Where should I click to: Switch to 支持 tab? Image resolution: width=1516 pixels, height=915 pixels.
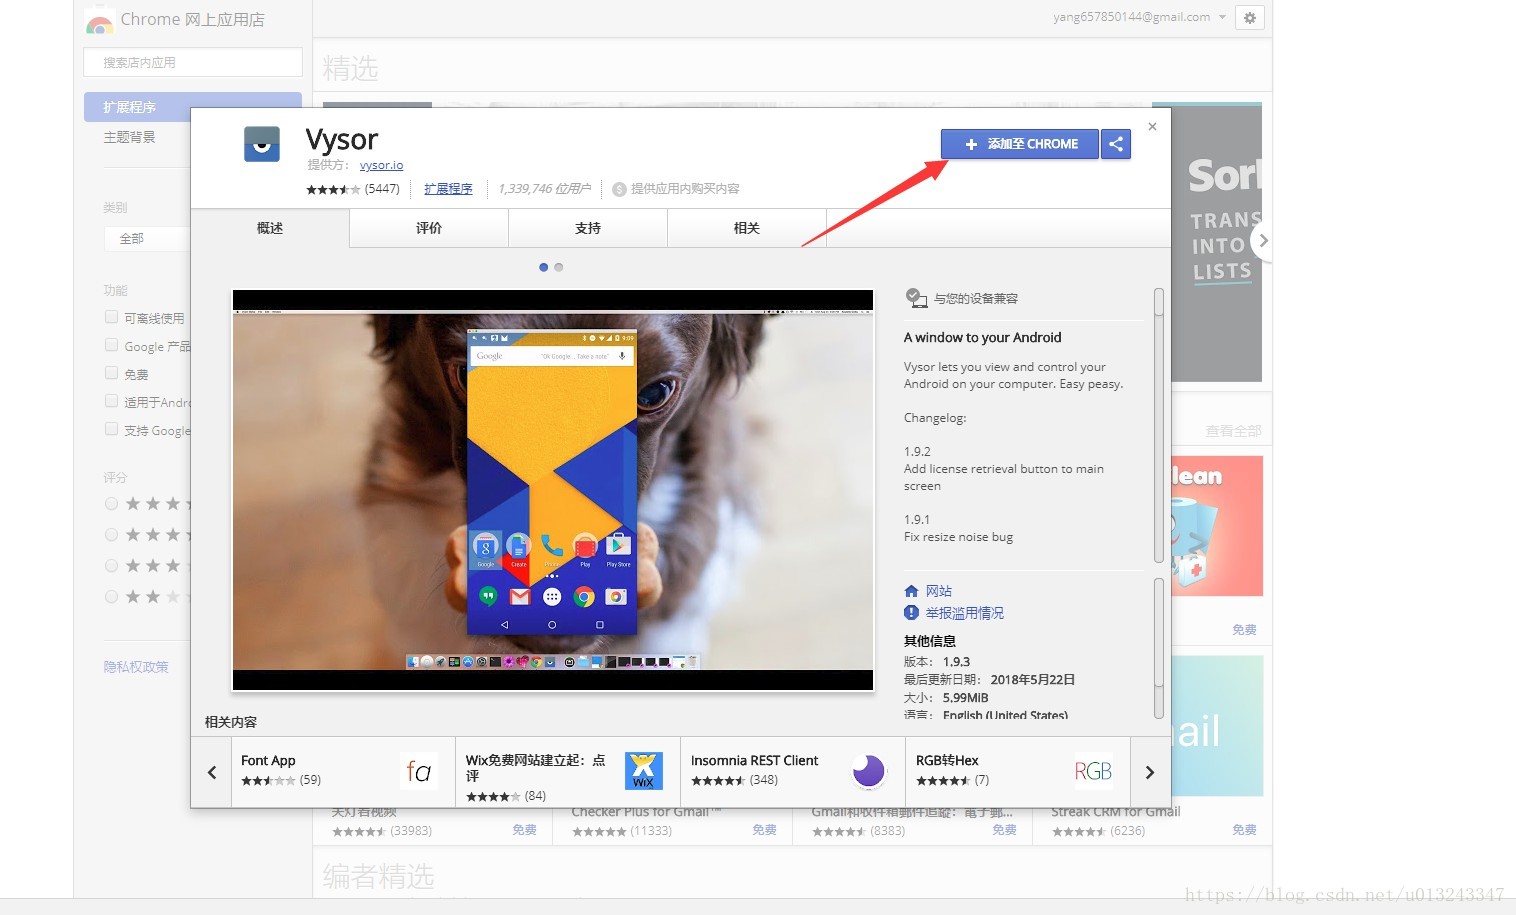[588, 228]
